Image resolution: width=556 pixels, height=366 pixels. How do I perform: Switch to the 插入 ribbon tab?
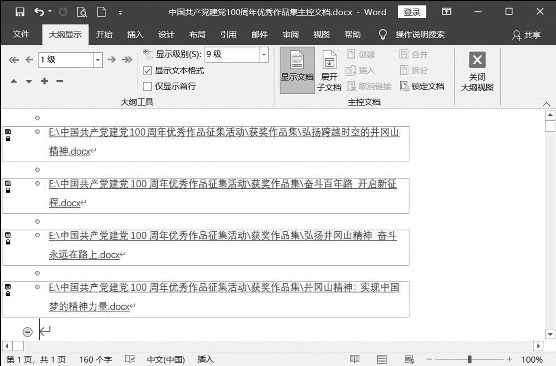(135, 34)
